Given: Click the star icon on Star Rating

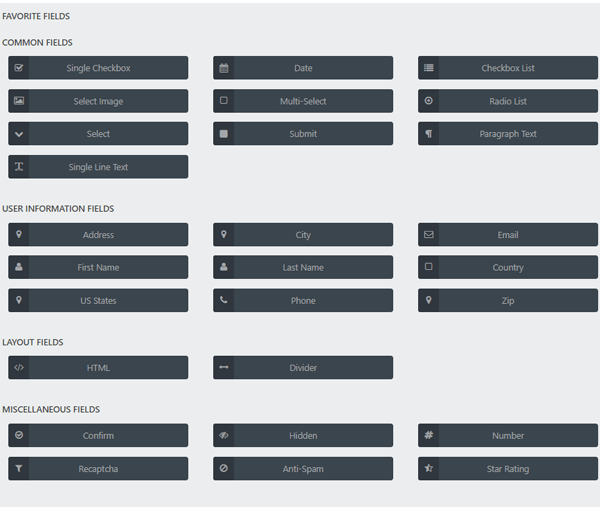Looking at the screenshot, I should point(429,469).
